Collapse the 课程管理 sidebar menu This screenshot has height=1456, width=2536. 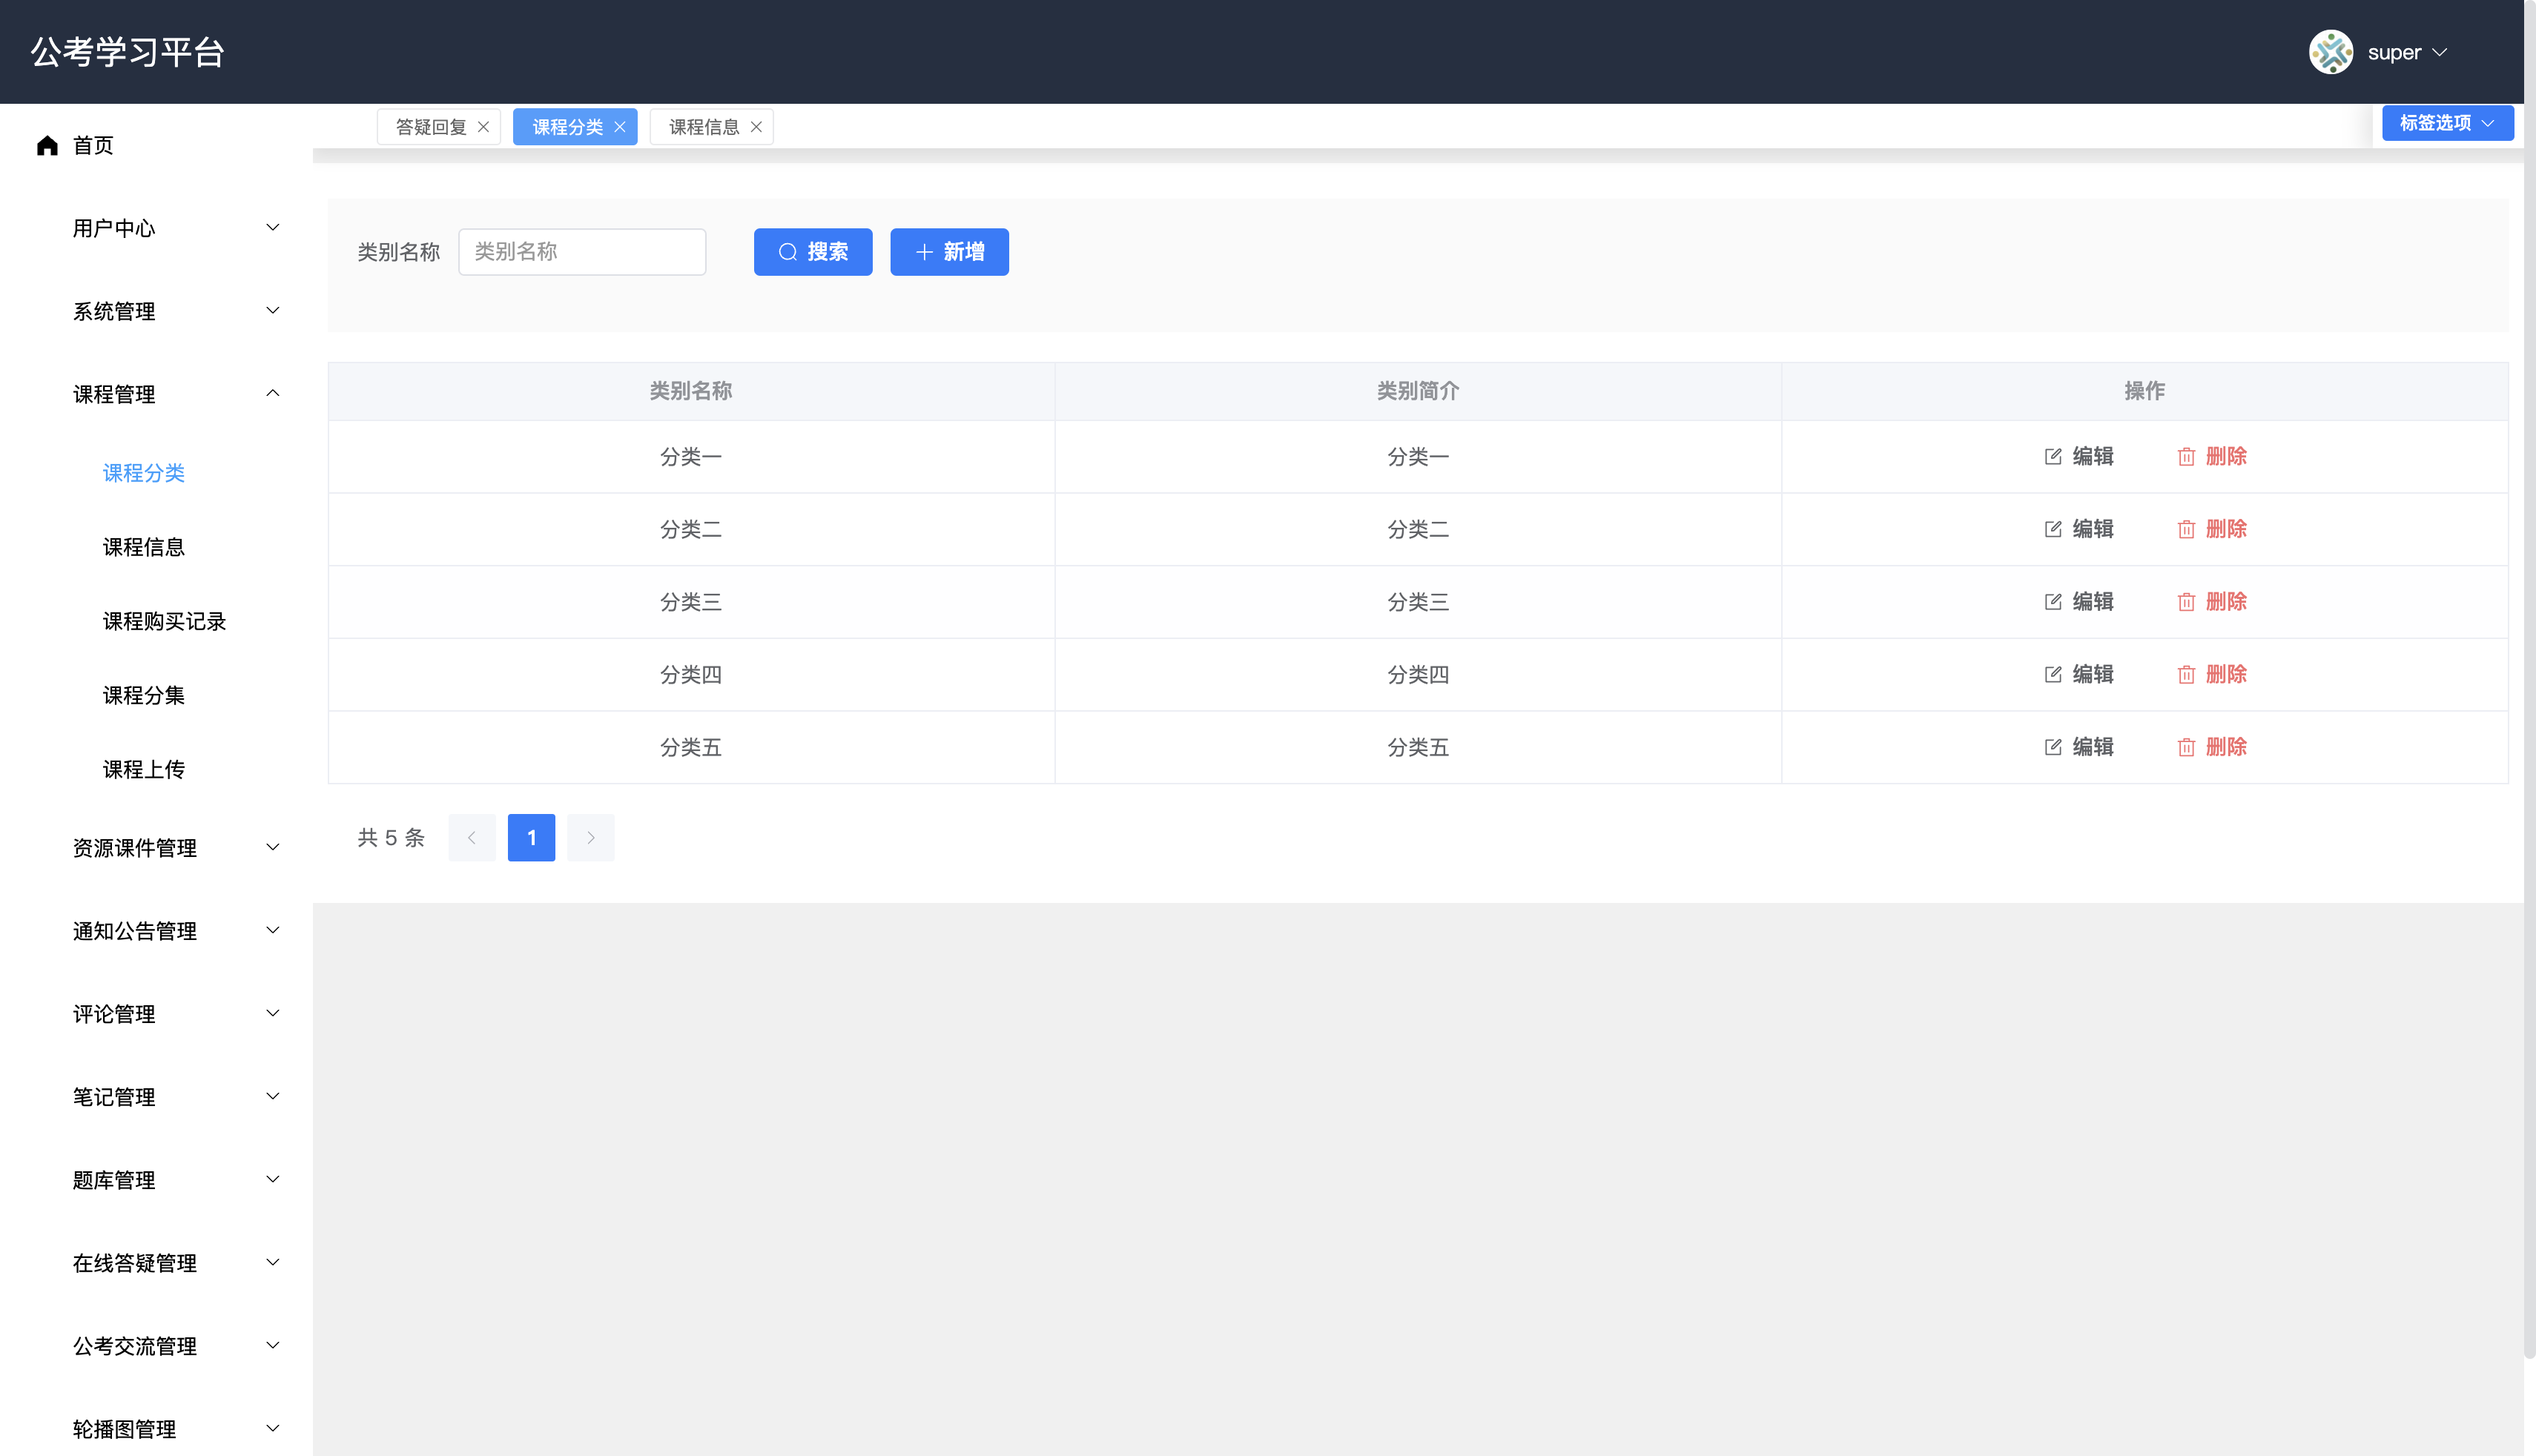[175, 394]
